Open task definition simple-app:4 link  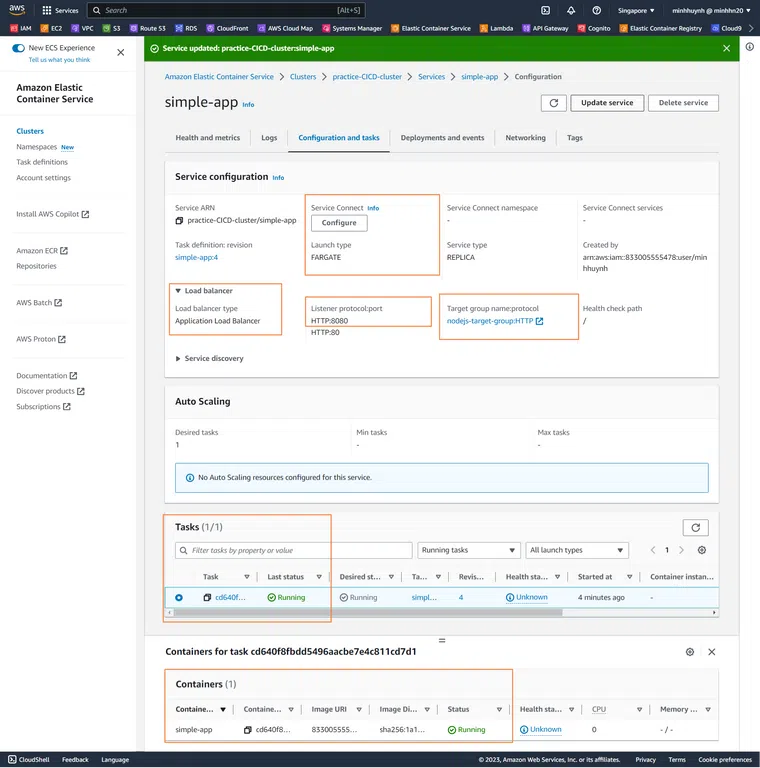point(196,258)
